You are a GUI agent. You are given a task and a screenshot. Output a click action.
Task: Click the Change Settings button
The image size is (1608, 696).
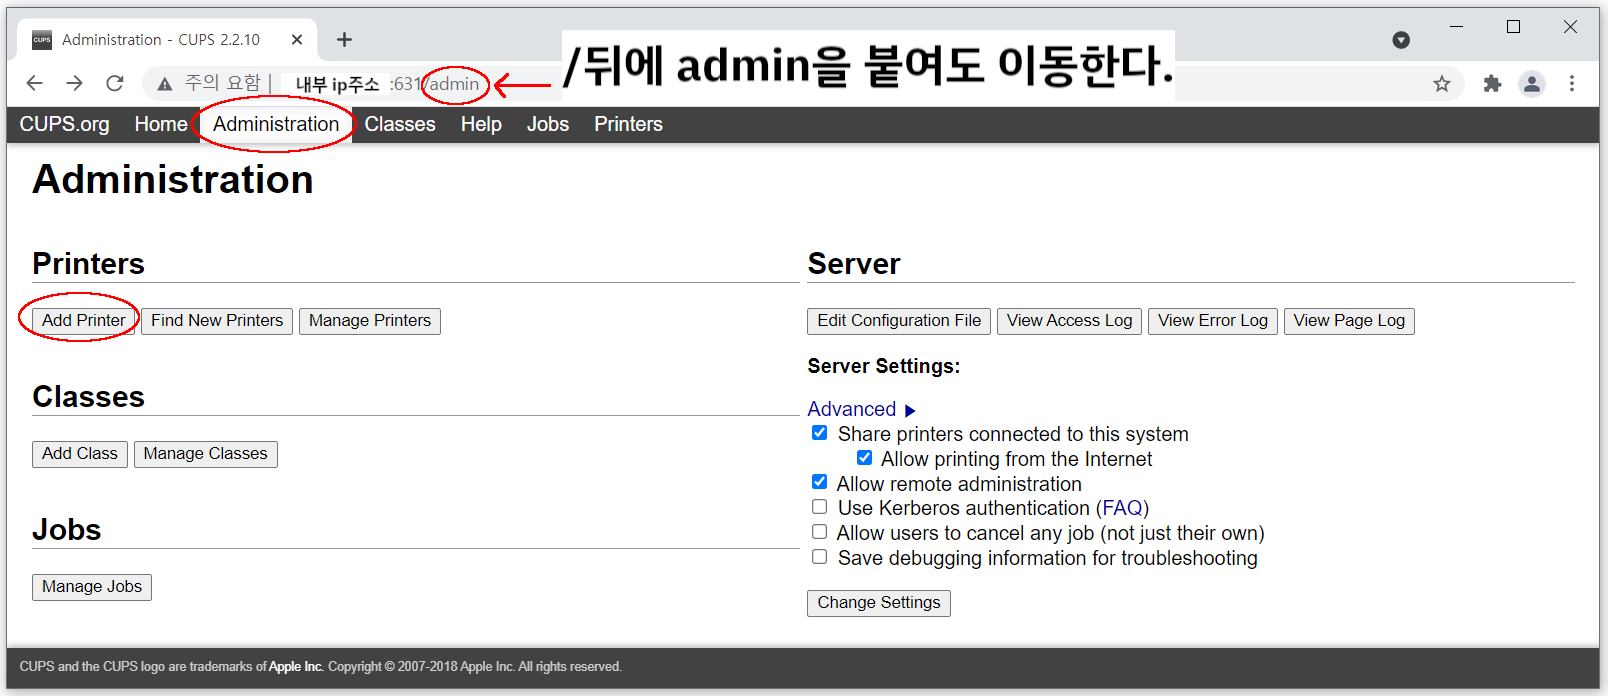[x=879, y=603]
